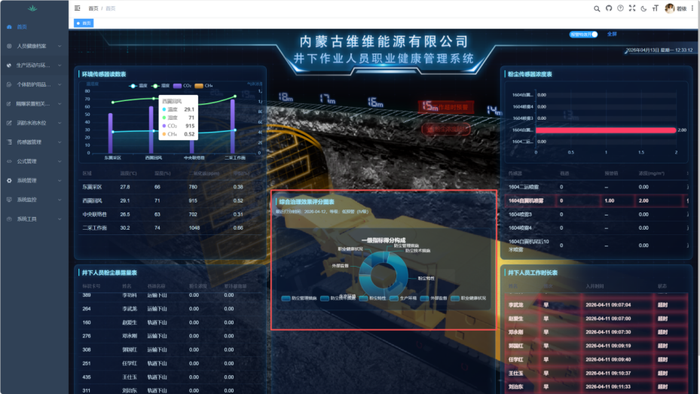Click the 传感器管理 sidebar icon

click(x=9, y=142)
